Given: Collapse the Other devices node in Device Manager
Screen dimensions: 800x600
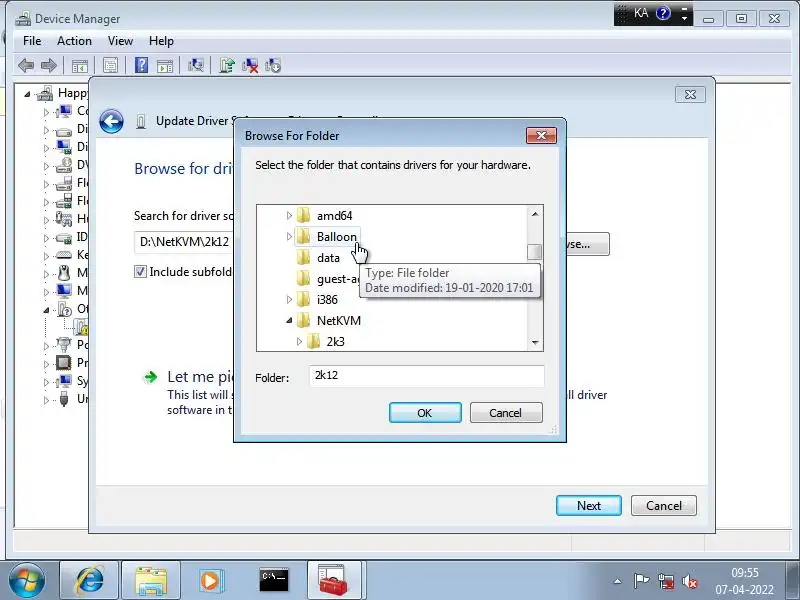Looking at the screenshot, I should point(46,310).
